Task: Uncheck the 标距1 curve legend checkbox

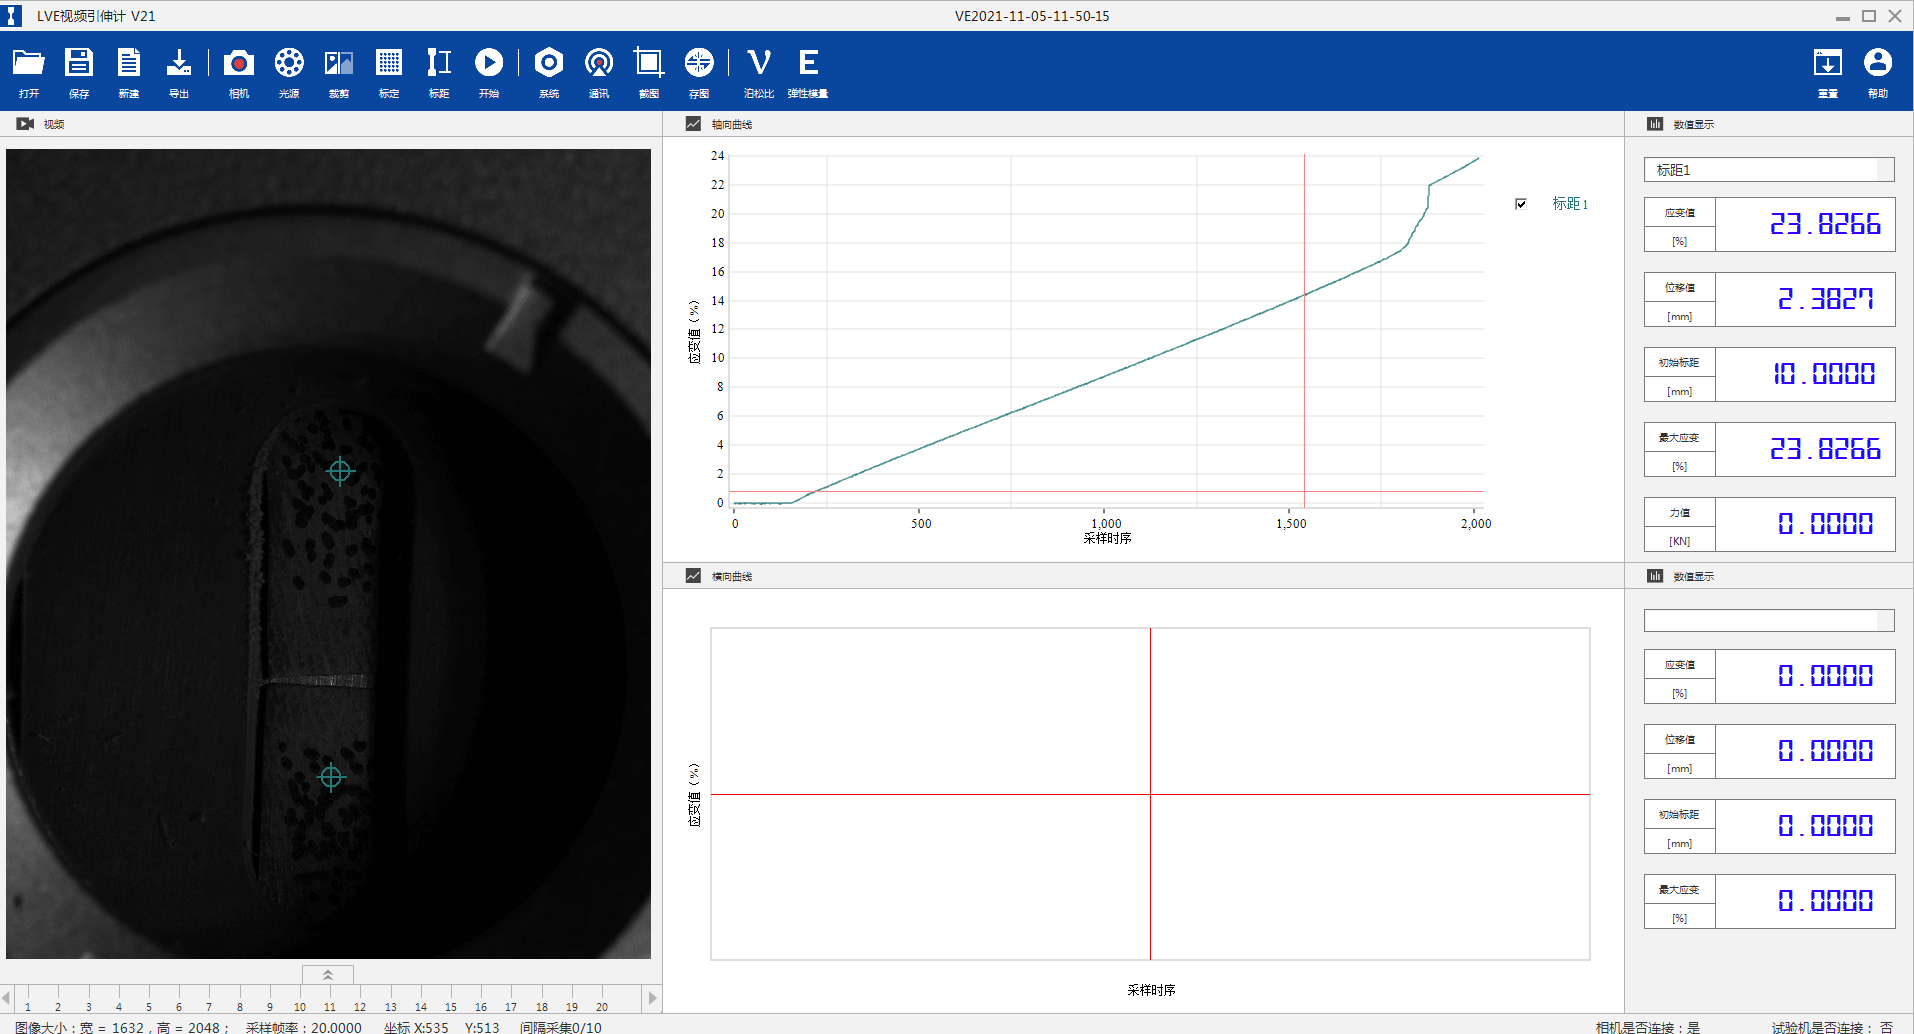Action: pyautogui.click(x=1521, y=204)
